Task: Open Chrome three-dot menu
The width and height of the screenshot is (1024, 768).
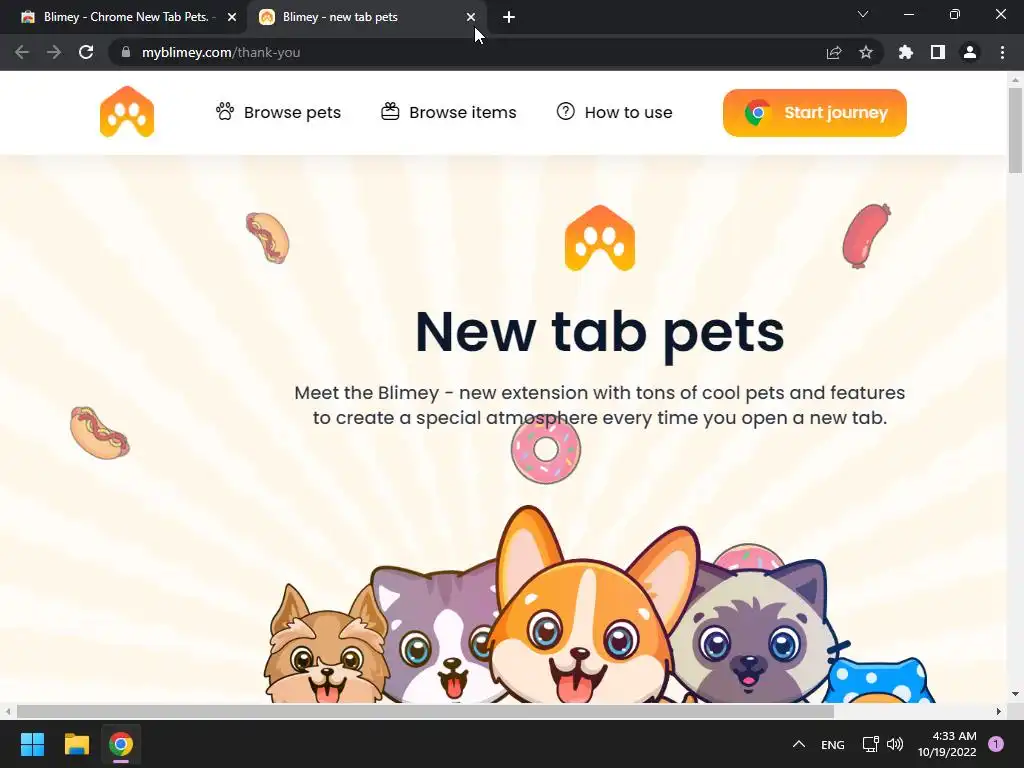Action: coord(1002,52)
